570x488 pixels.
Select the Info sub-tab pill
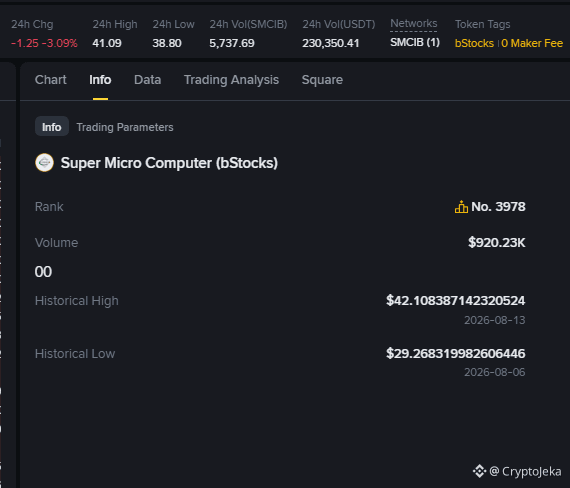pos(52,127)
